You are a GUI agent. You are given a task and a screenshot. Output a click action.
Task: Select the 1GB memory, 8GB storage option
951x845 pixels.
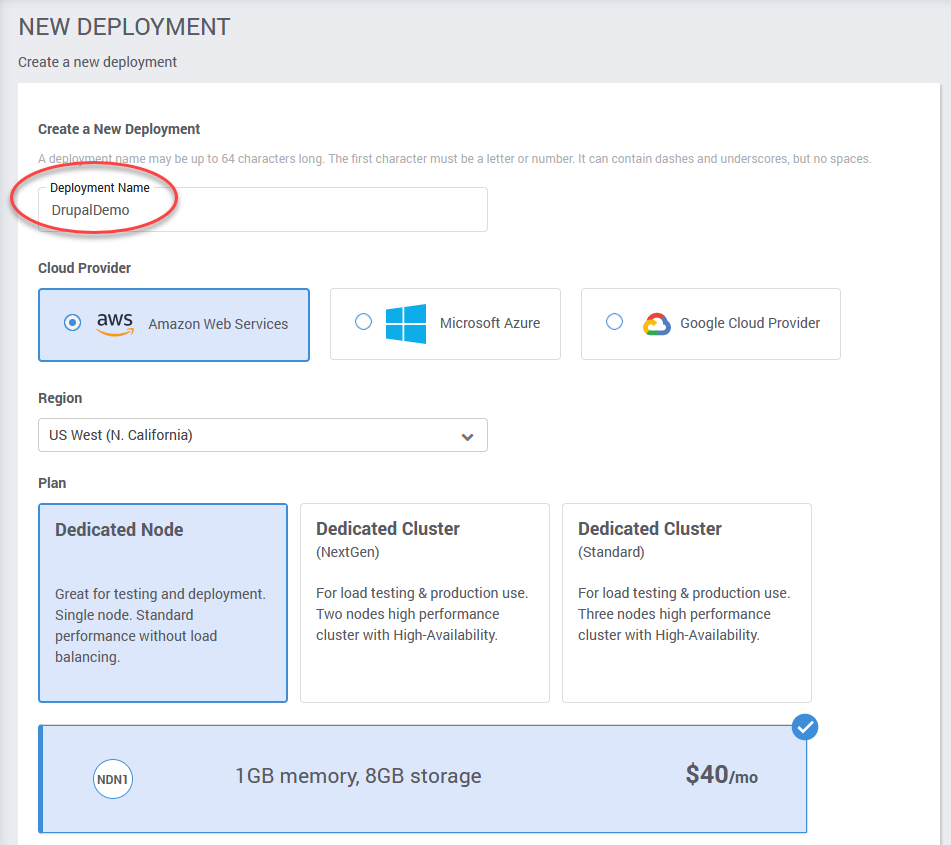(x=423, y=779)
